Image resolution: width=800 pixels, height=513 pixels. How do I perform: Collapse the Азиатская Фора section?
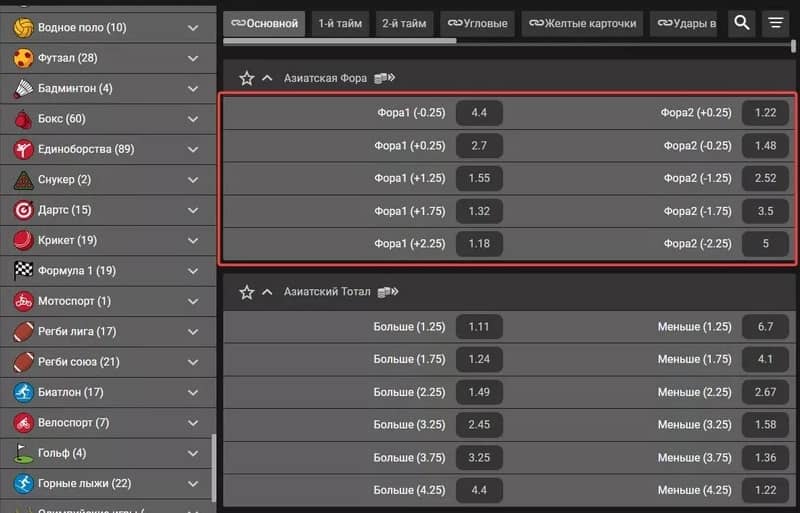(267, 78)
